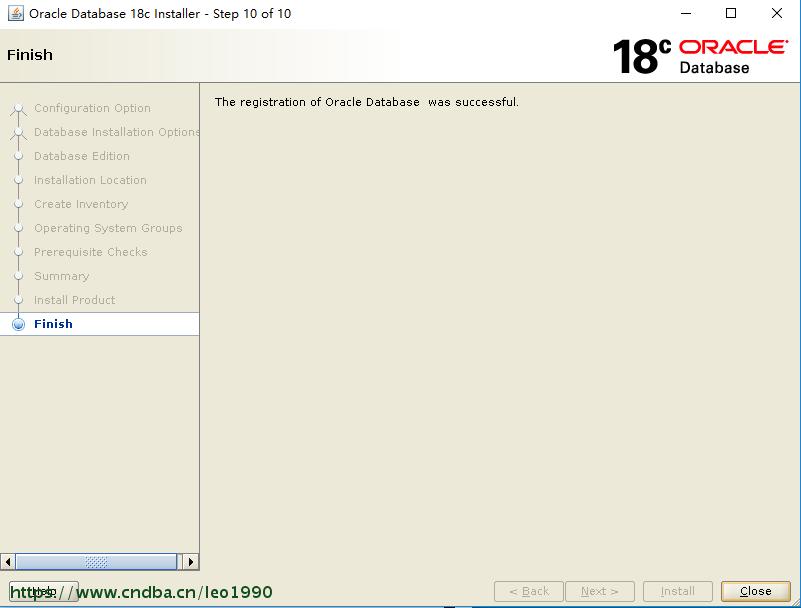This screenshot has height=608, width=801.
Task: Click the Java installer icon in title bar
Action: click(x=15, y=13)
